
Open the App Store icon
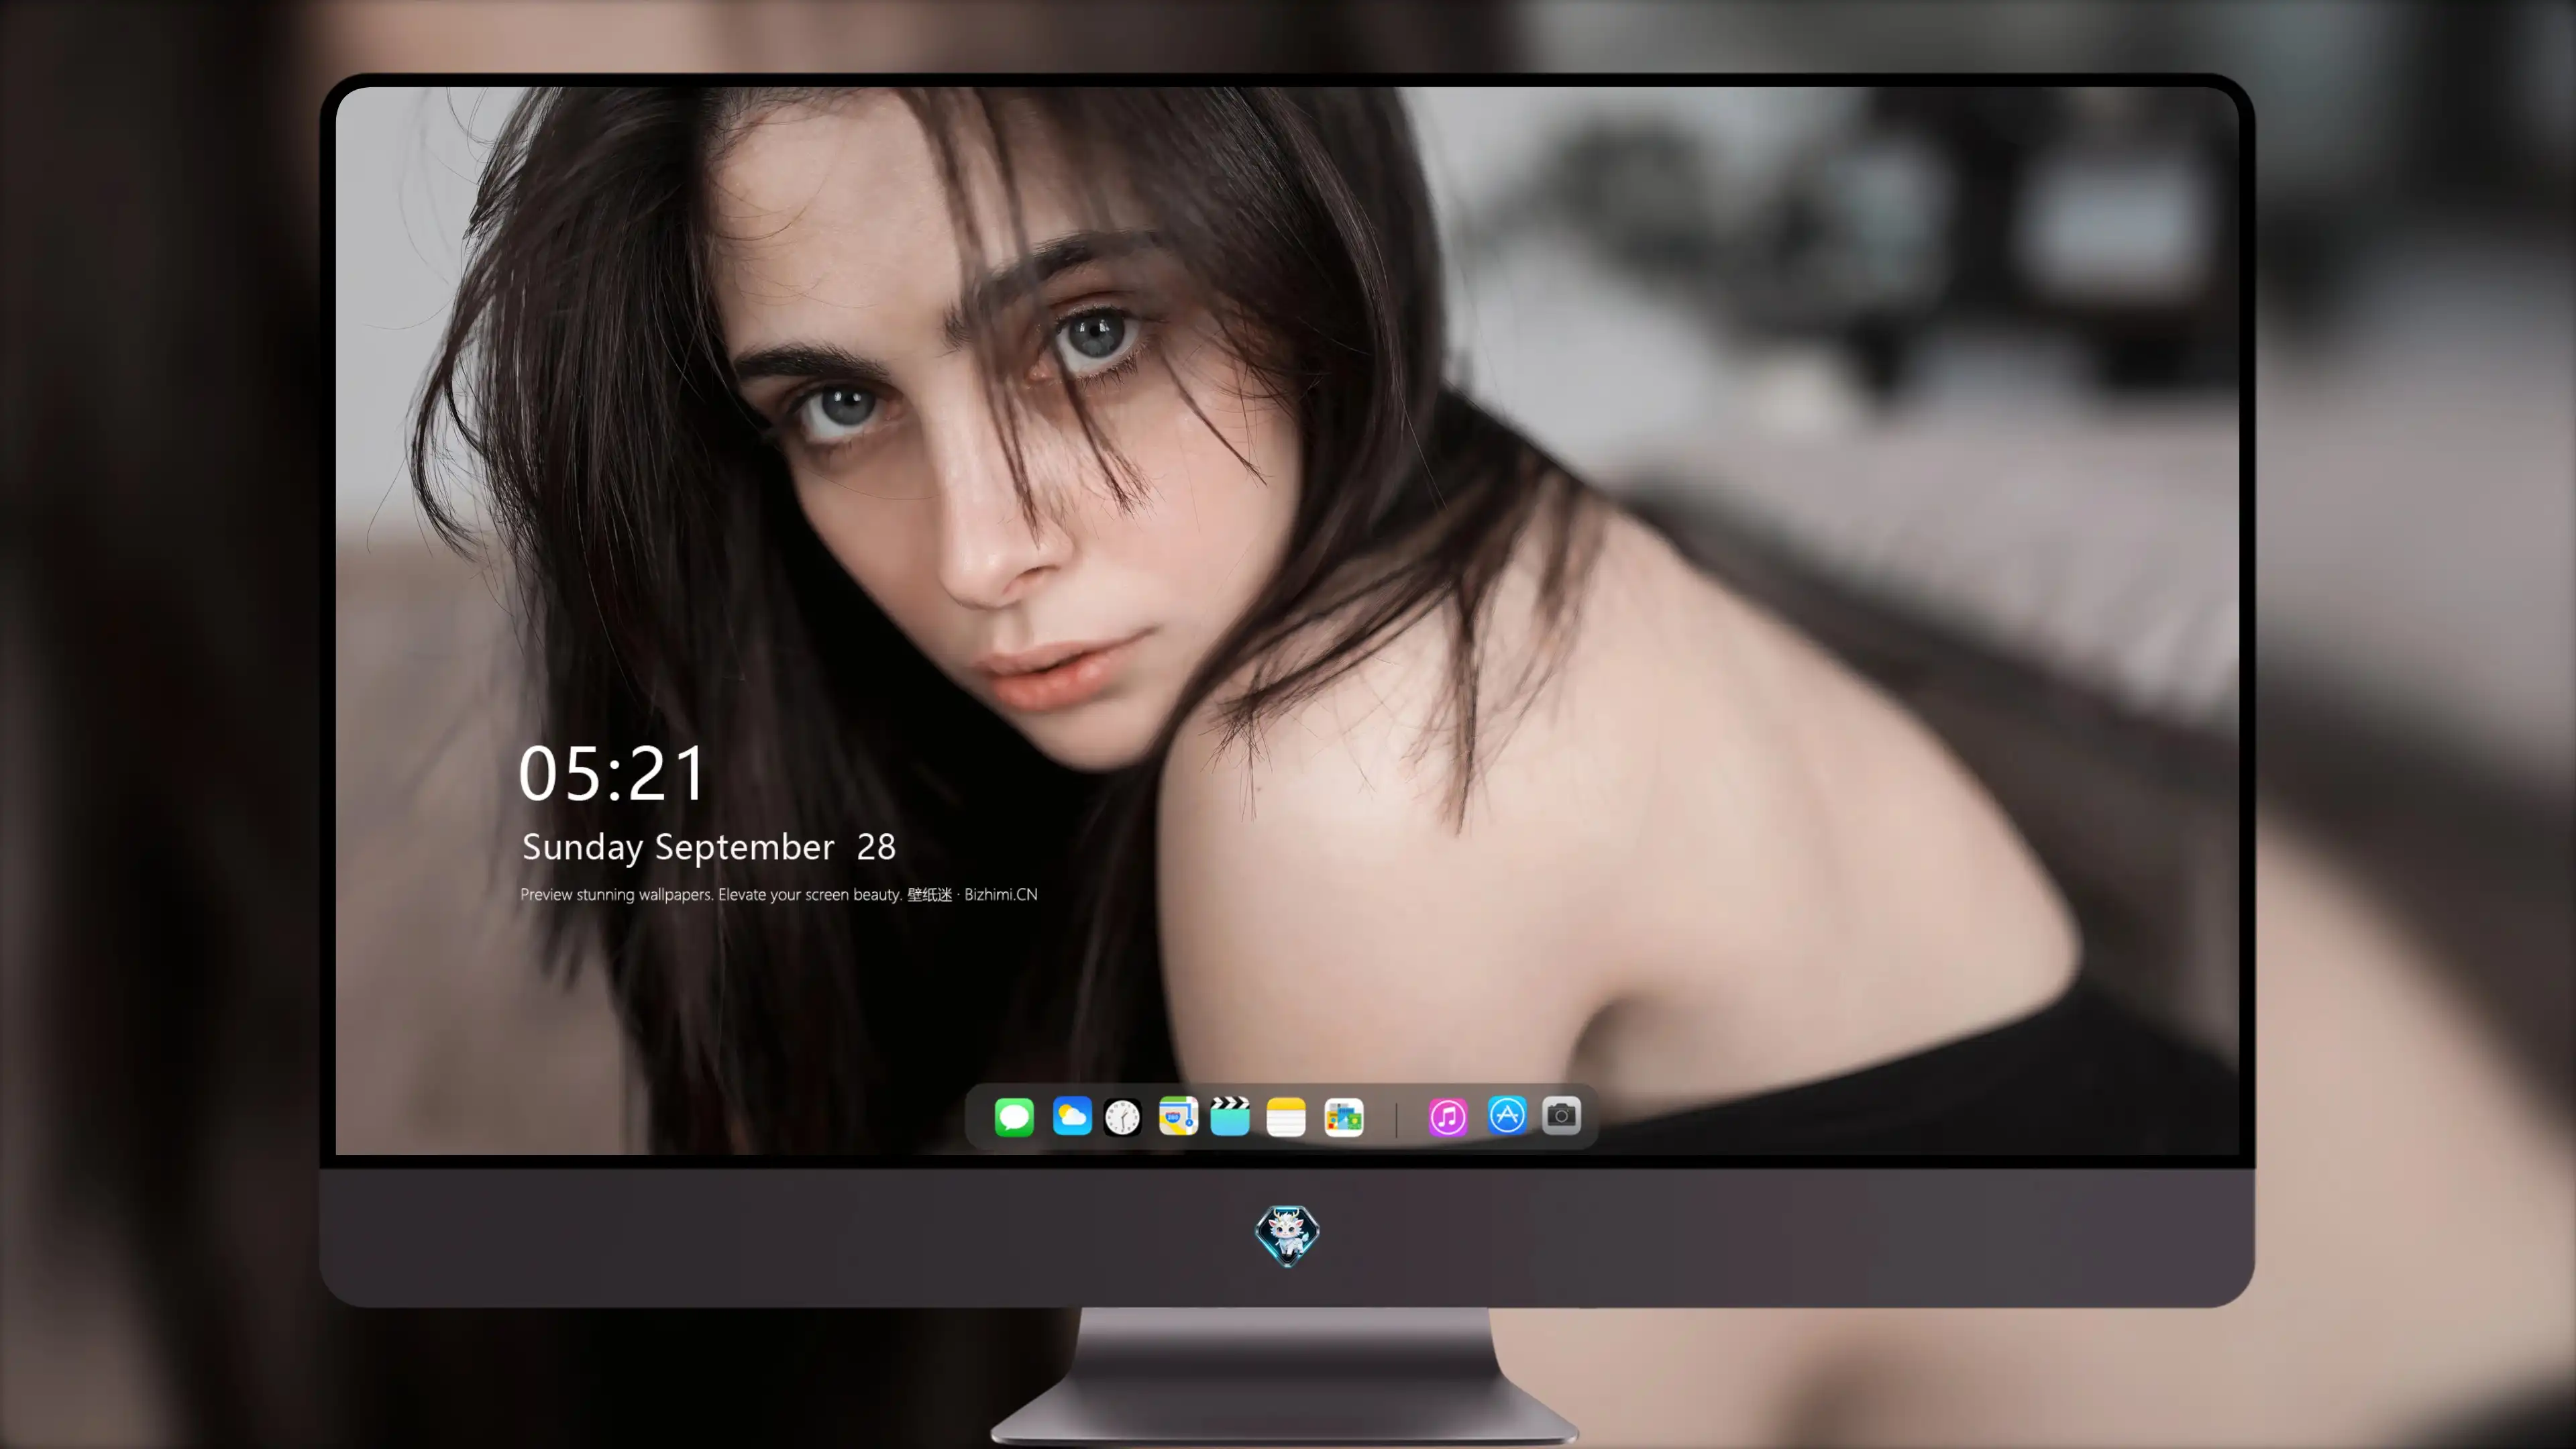point(1507,1115)
